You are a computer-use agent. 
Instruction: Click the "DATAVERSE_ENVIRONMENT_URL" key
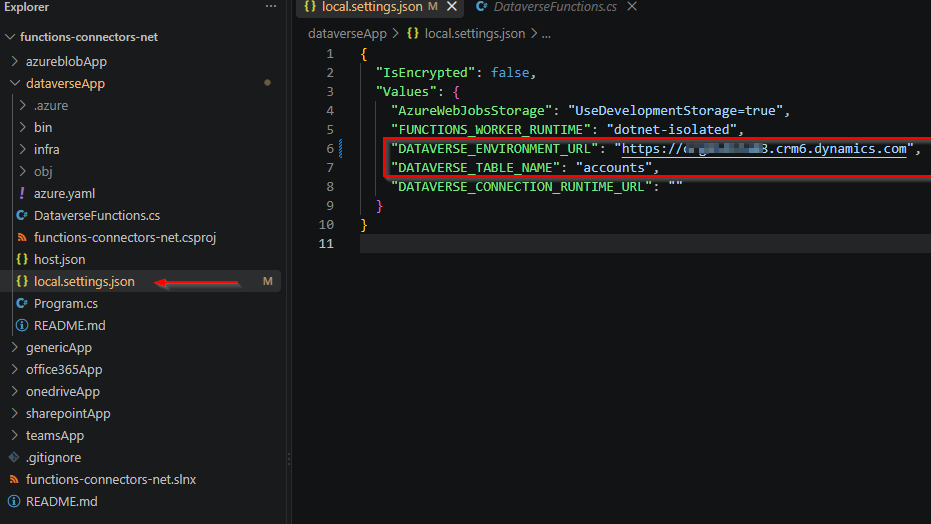tap(495, 148)
